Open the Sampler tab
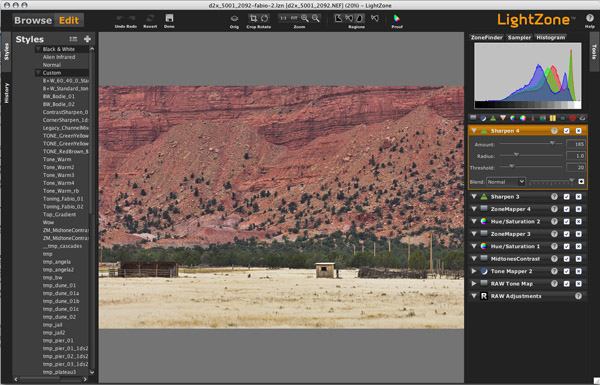 tap(519, 38)
